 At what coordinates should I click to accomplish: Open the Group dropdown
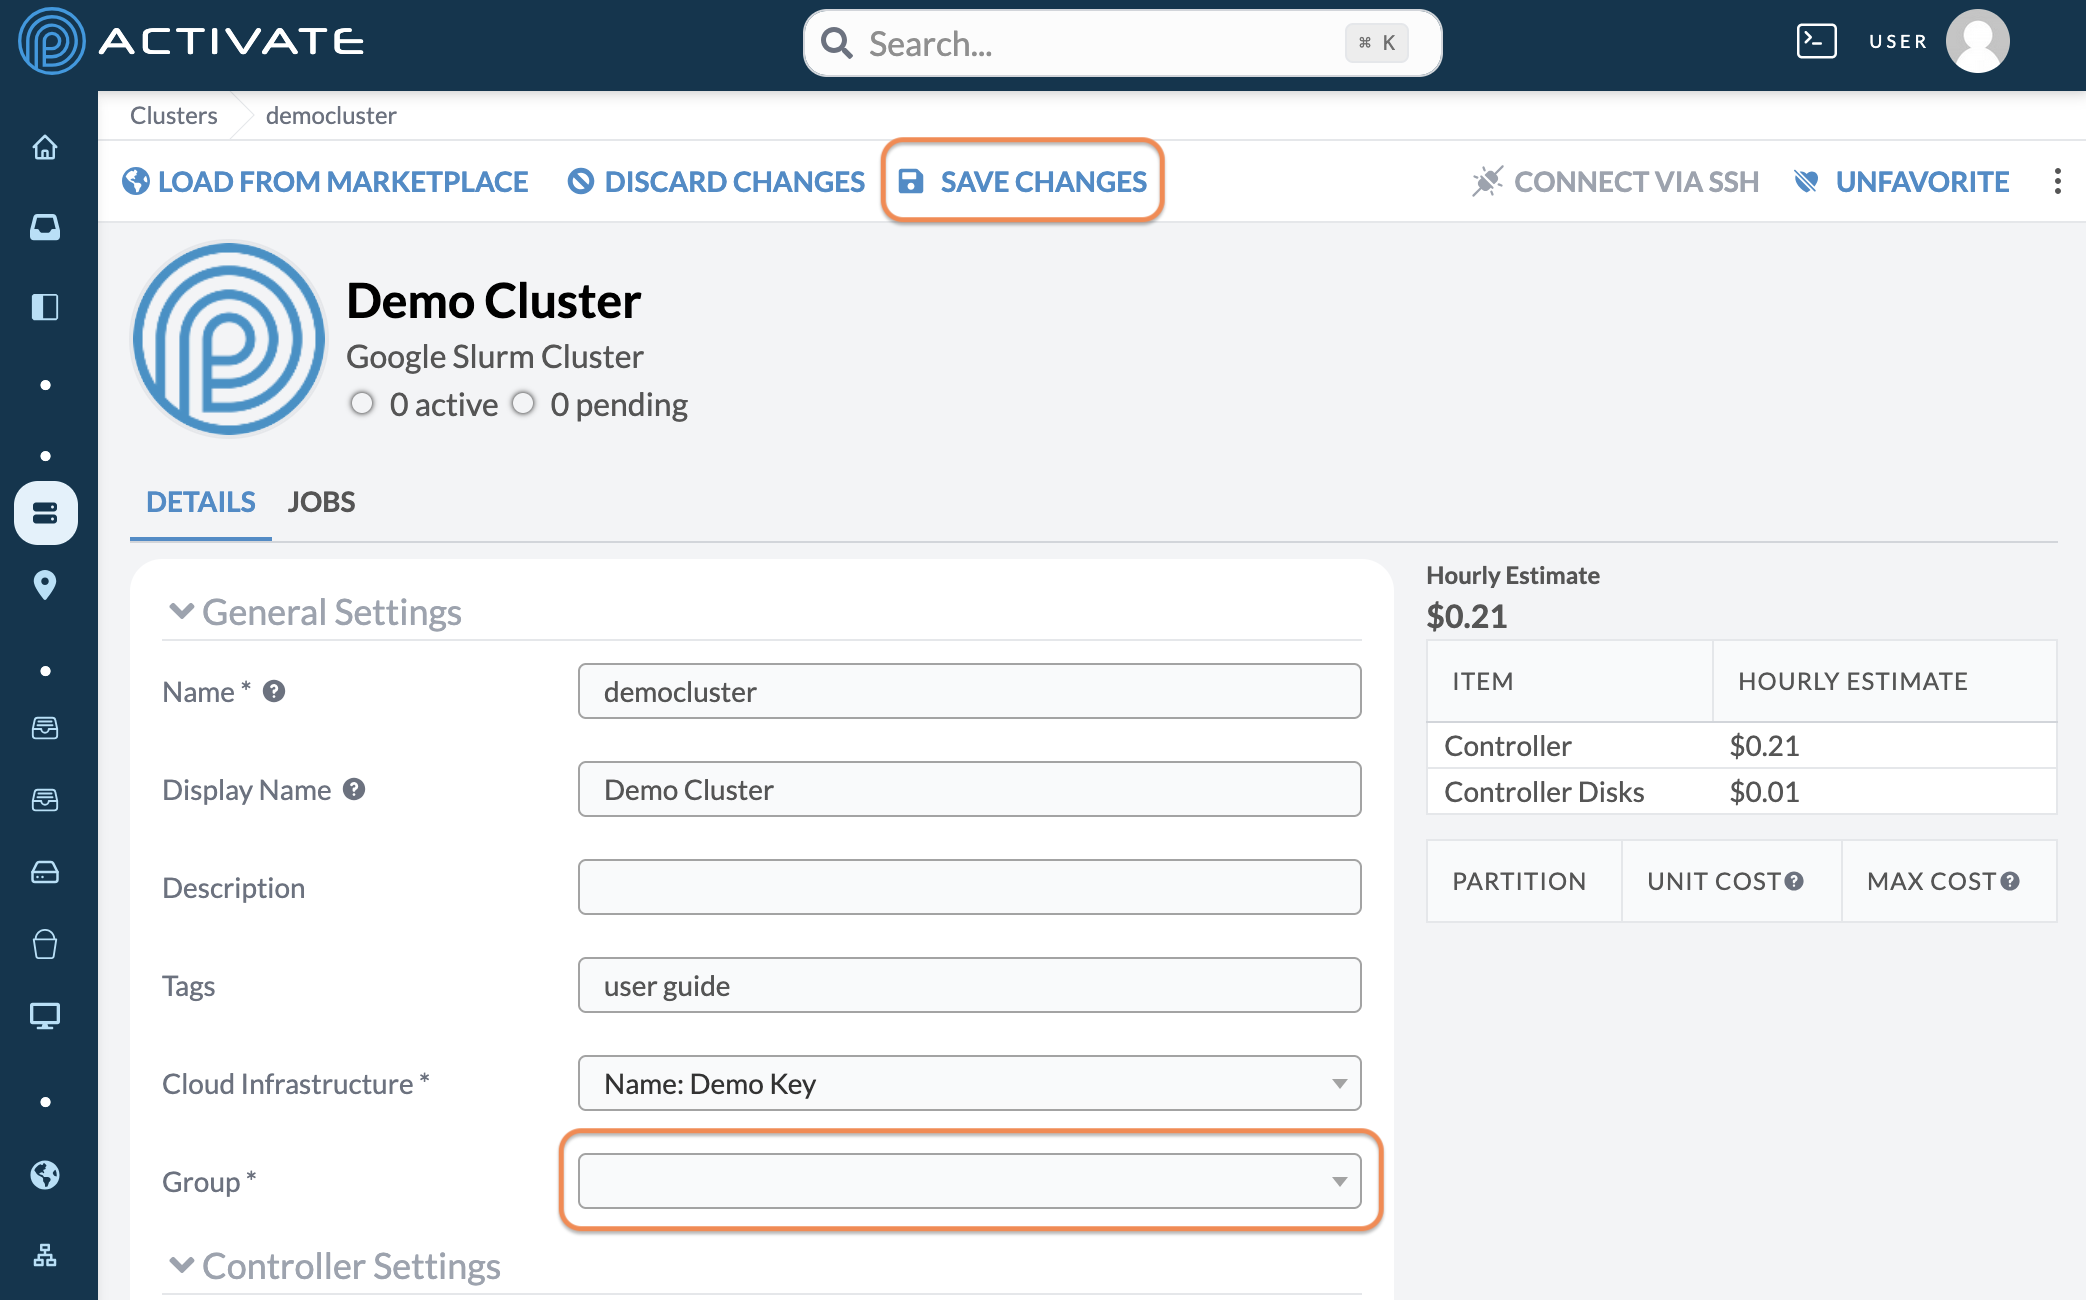click(x=970, y=1181)
